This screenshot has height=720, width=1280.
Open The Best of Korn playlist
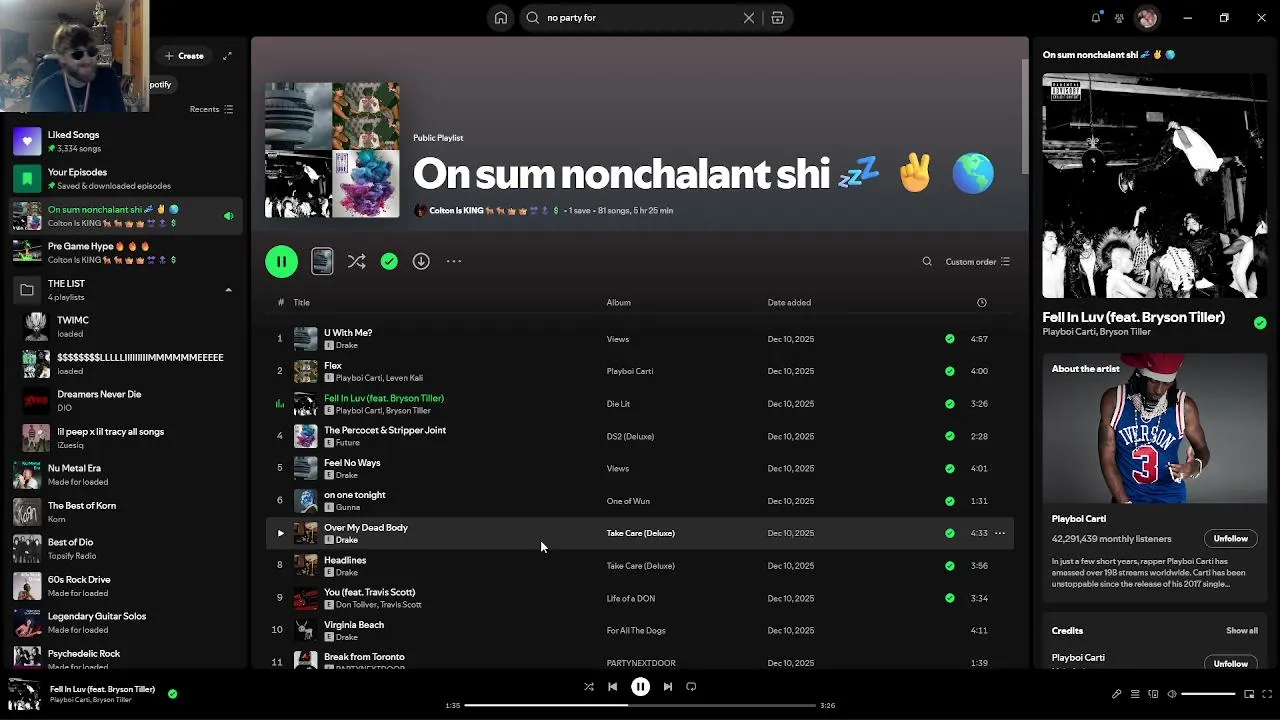click(x=126, y=511)
